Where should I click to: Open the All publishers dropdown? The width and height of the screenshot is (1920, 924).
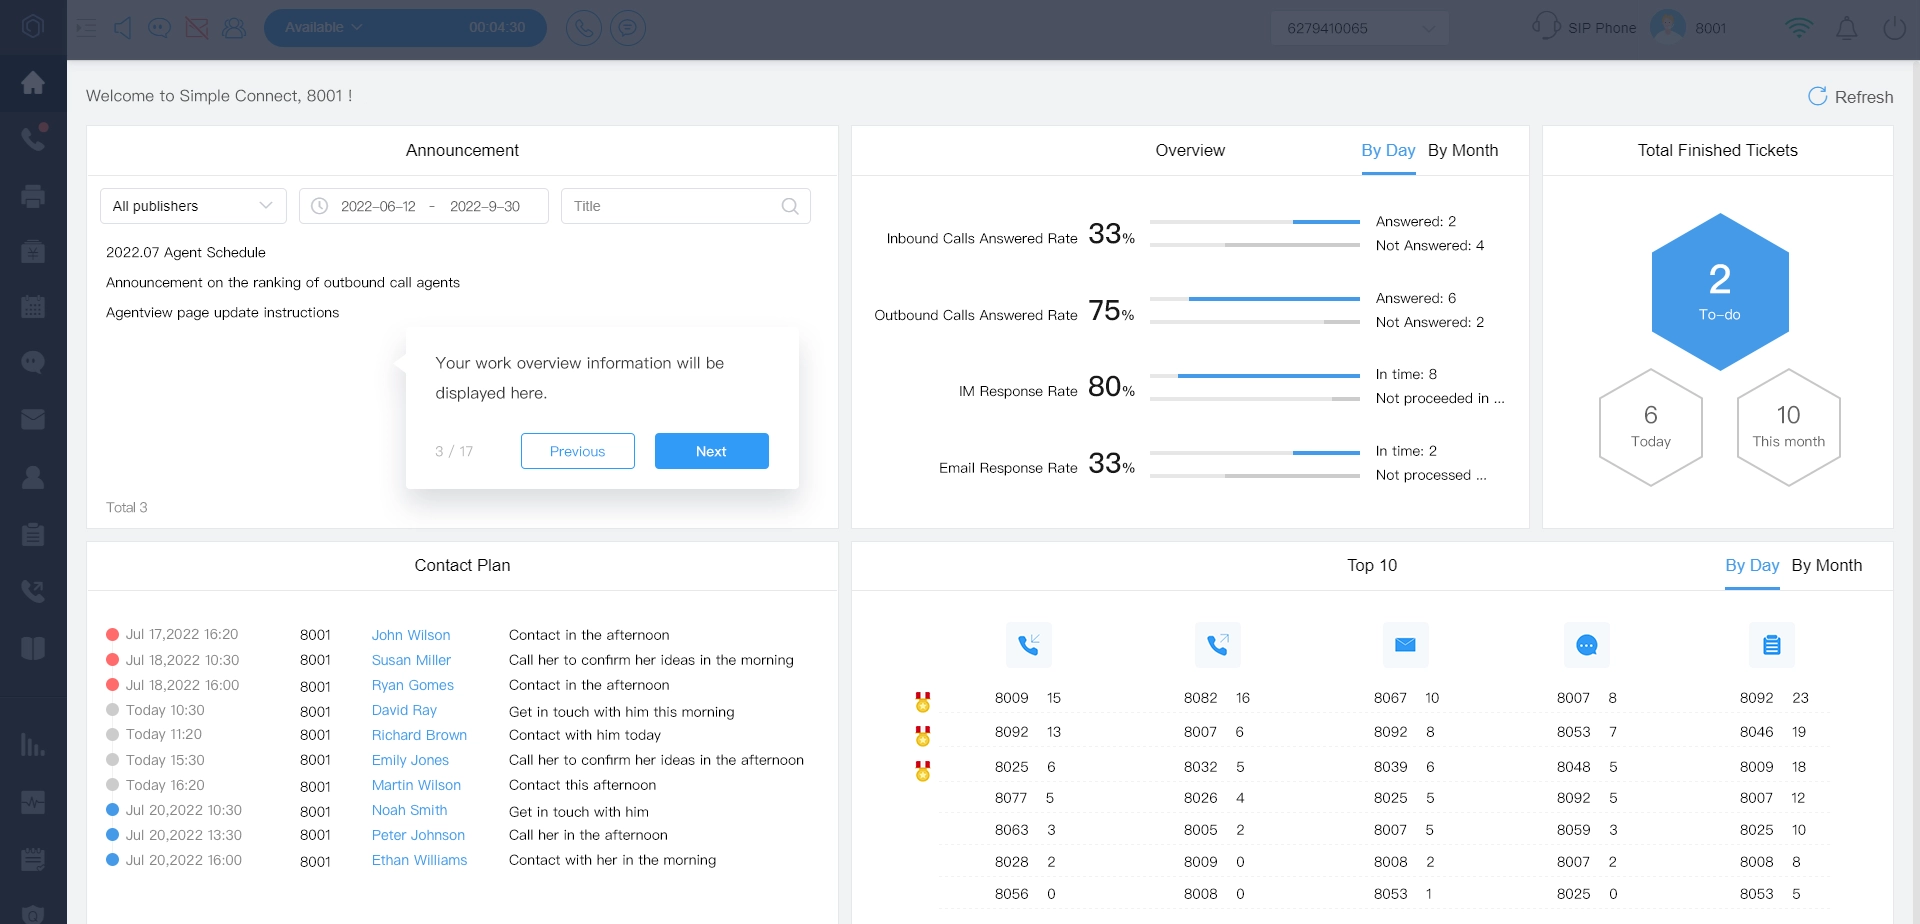click(x=193, y=206)
